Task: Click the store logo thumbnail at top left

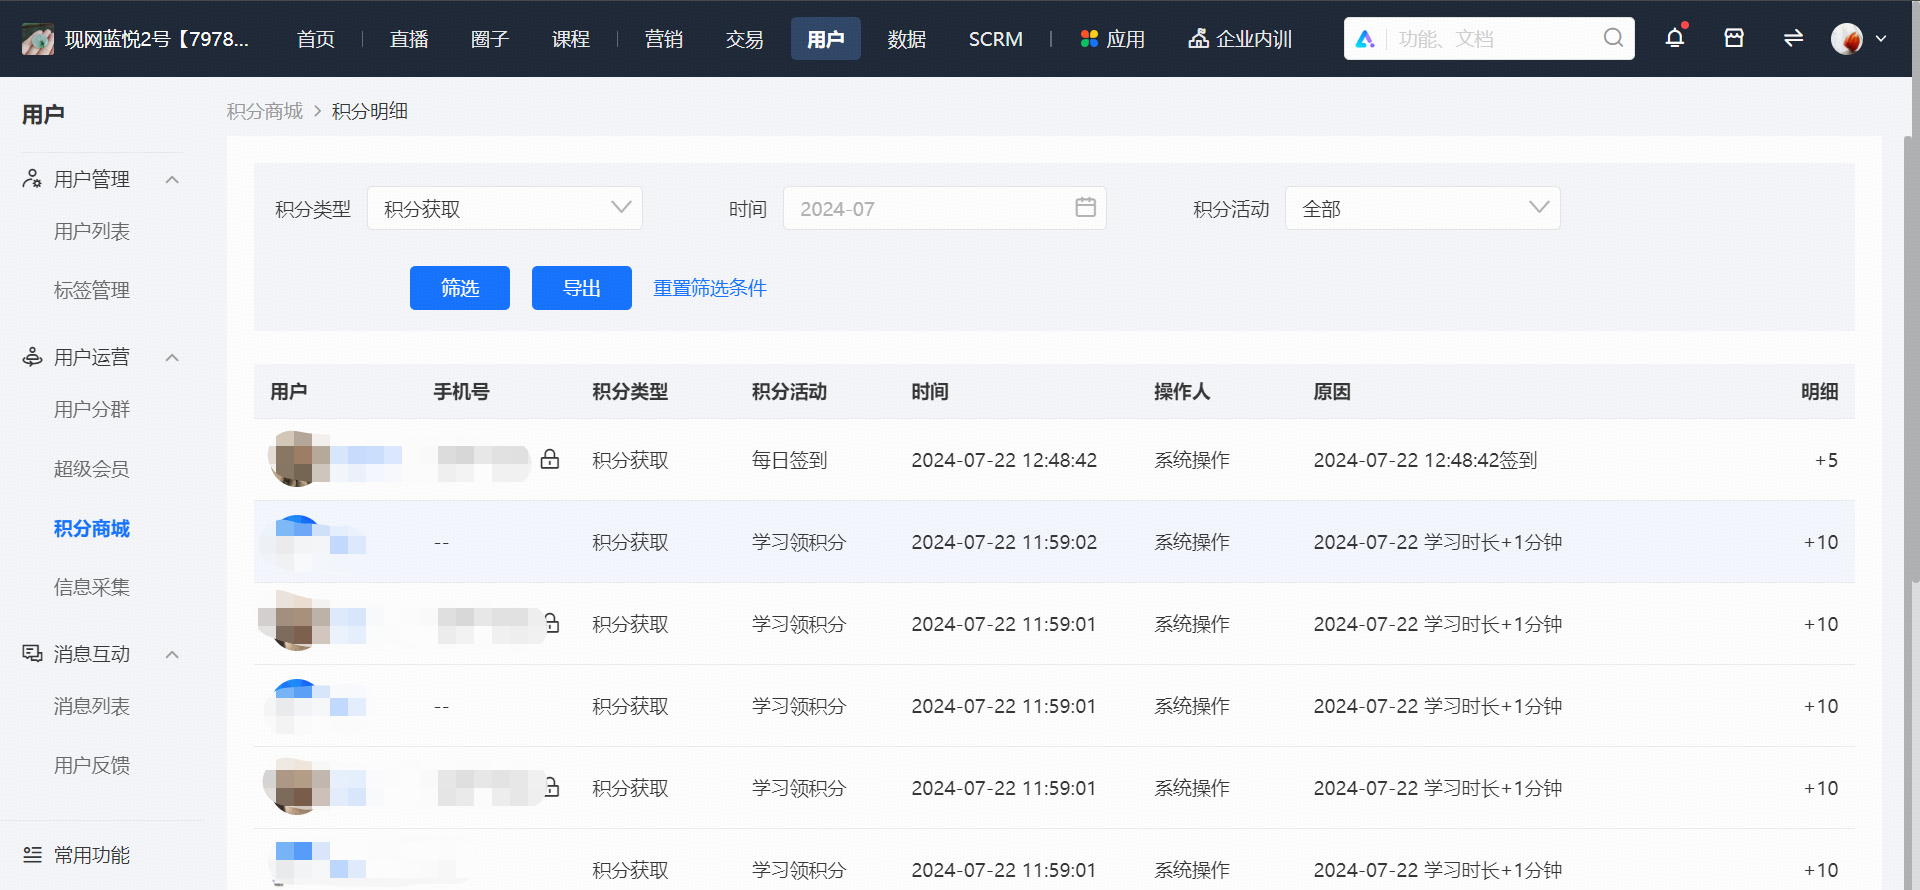Action: pyautogui.click(x=38, y=39)
